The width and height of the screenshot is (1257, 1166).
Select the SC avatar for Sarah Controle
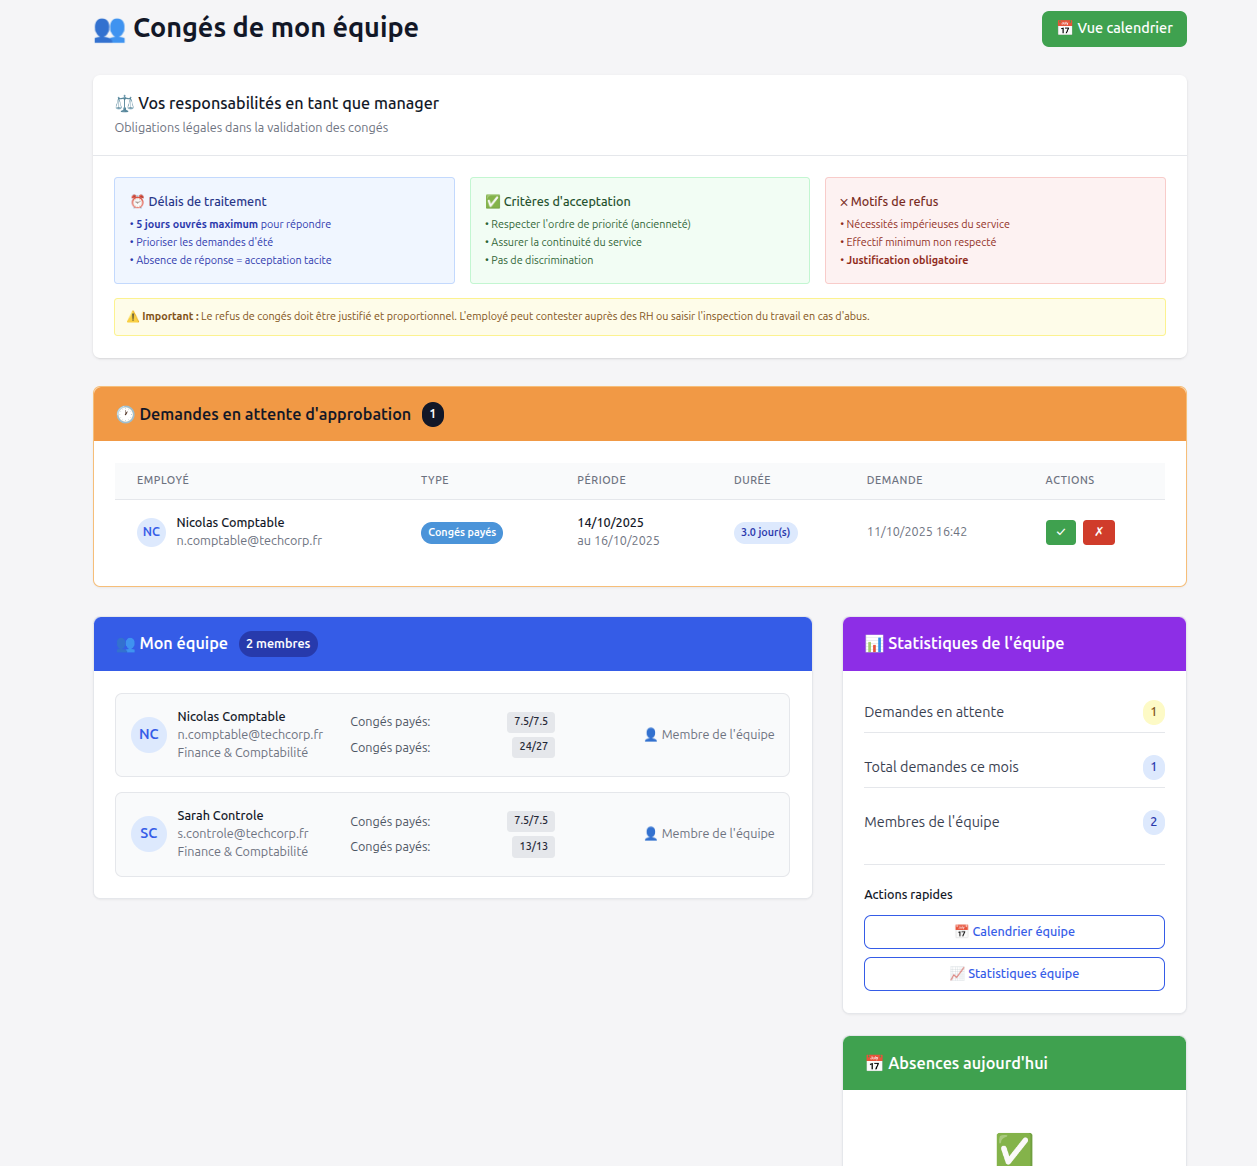tap(149, 834)
